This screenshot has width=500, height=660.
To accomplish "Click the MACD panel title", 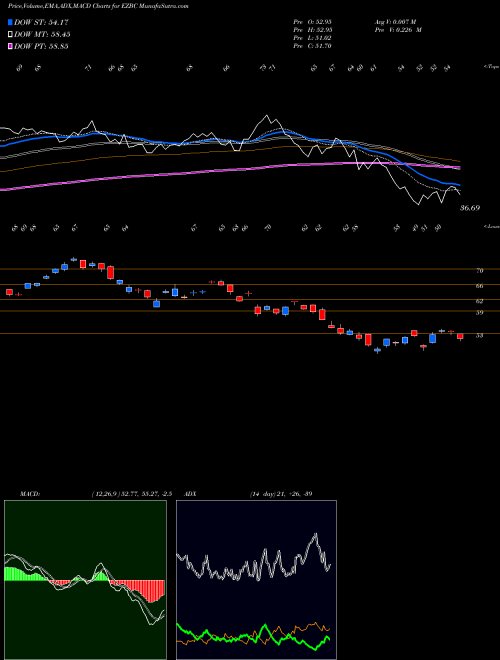I will pos(29,494).
